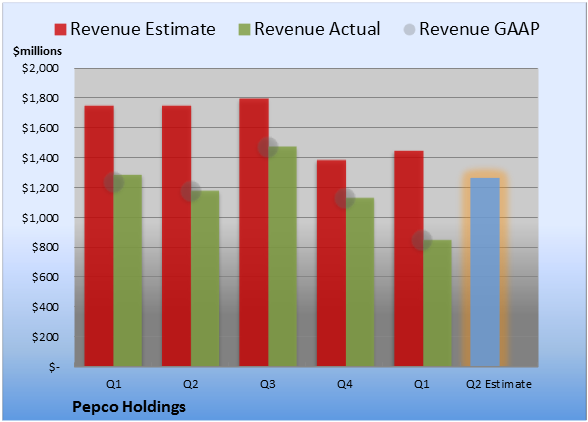The height and width of the screenshot is (422, 588).
Task: Select the 'Revenue Actual' legend label
Action: [317, 29]
